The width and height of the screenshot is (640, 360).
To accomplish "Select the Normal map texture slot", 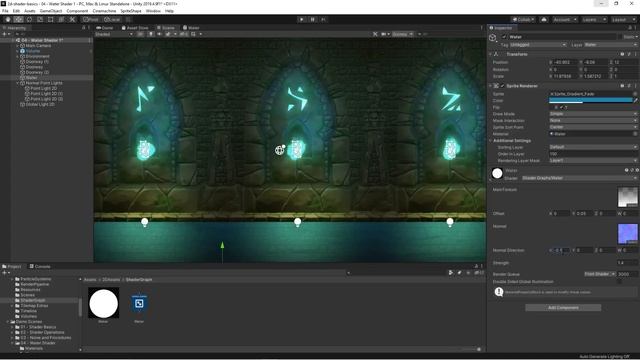I will click(x=627, y=234).
